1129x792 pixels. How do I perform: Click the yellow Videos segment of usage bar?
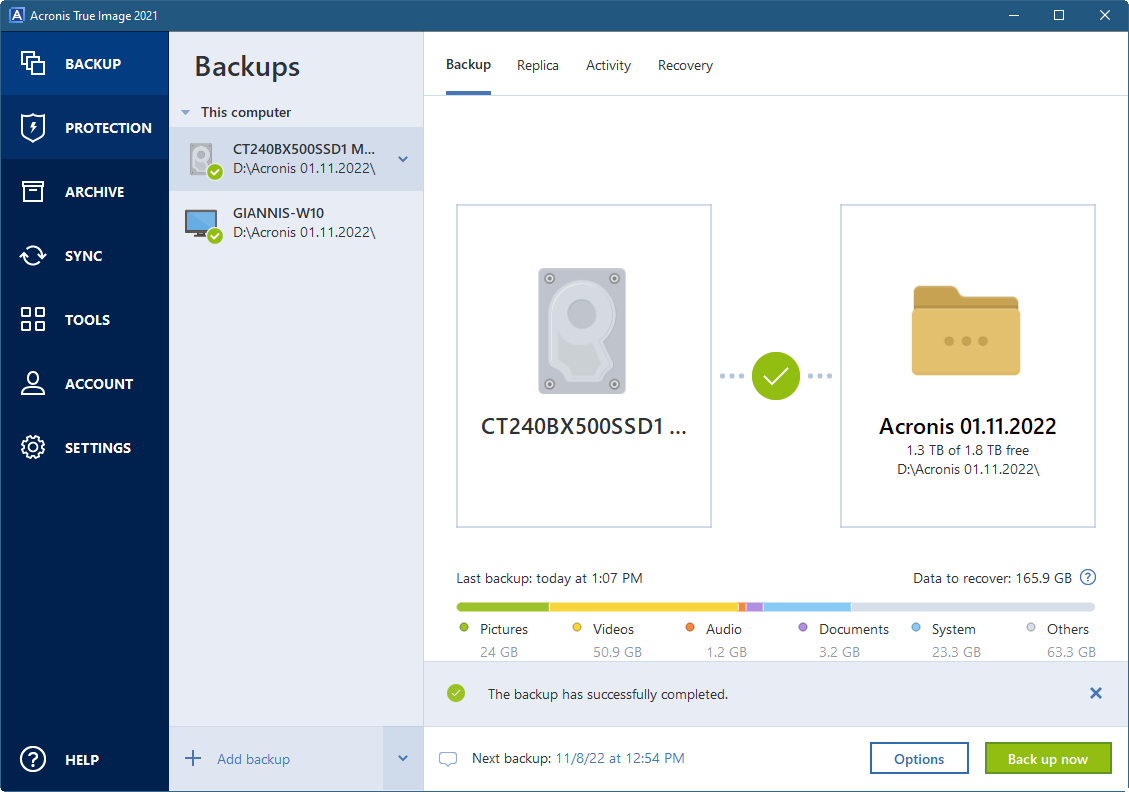pyautogui.click(x=644, y=607)
